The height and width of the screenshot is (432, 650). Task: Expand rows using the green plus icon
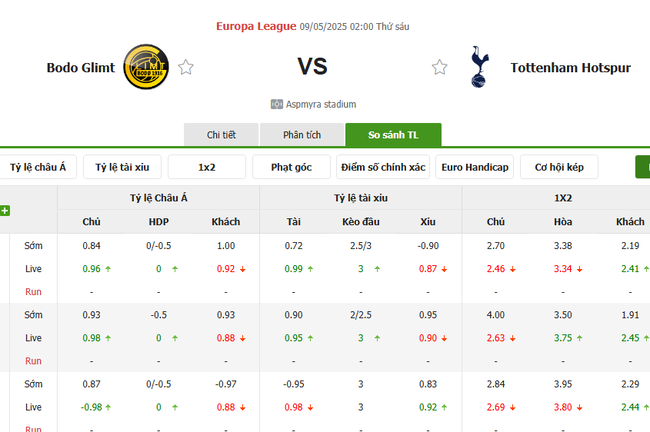[5, 211]
